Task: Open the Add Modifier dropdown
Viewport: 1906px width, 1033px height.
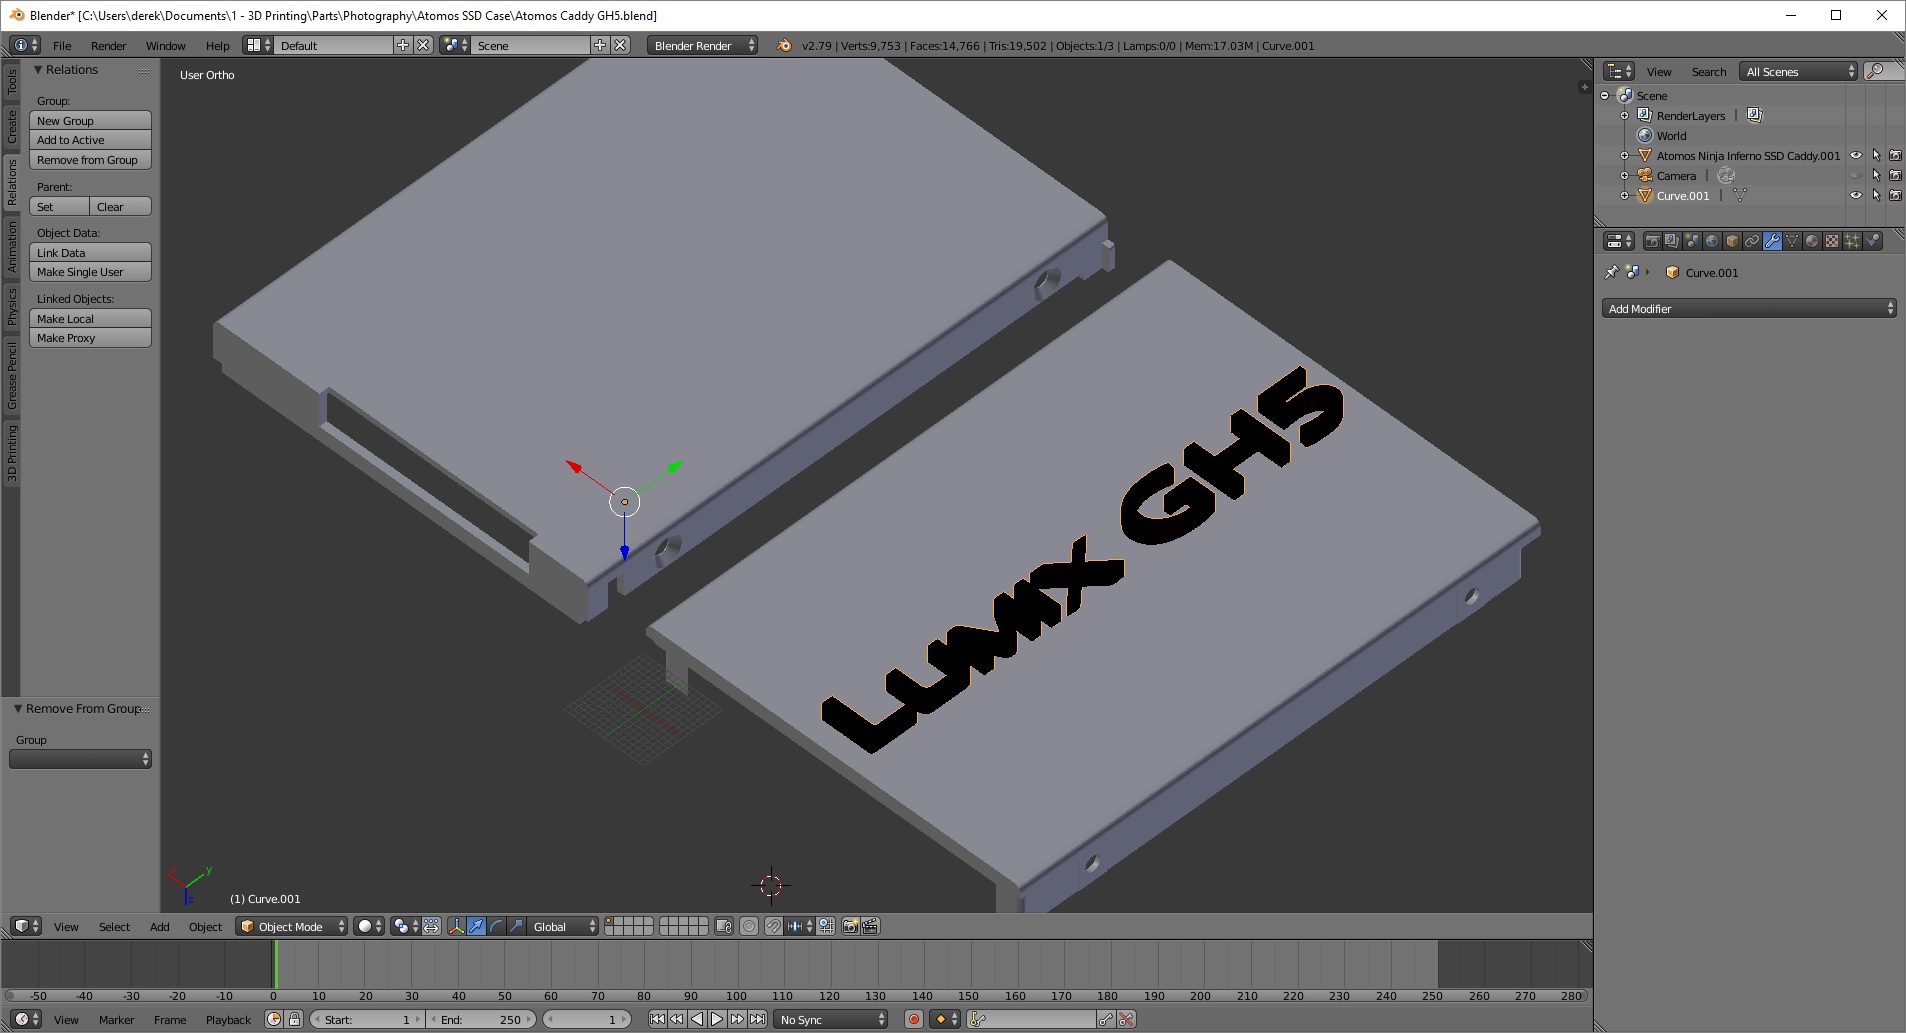Action: [1749, 308]
